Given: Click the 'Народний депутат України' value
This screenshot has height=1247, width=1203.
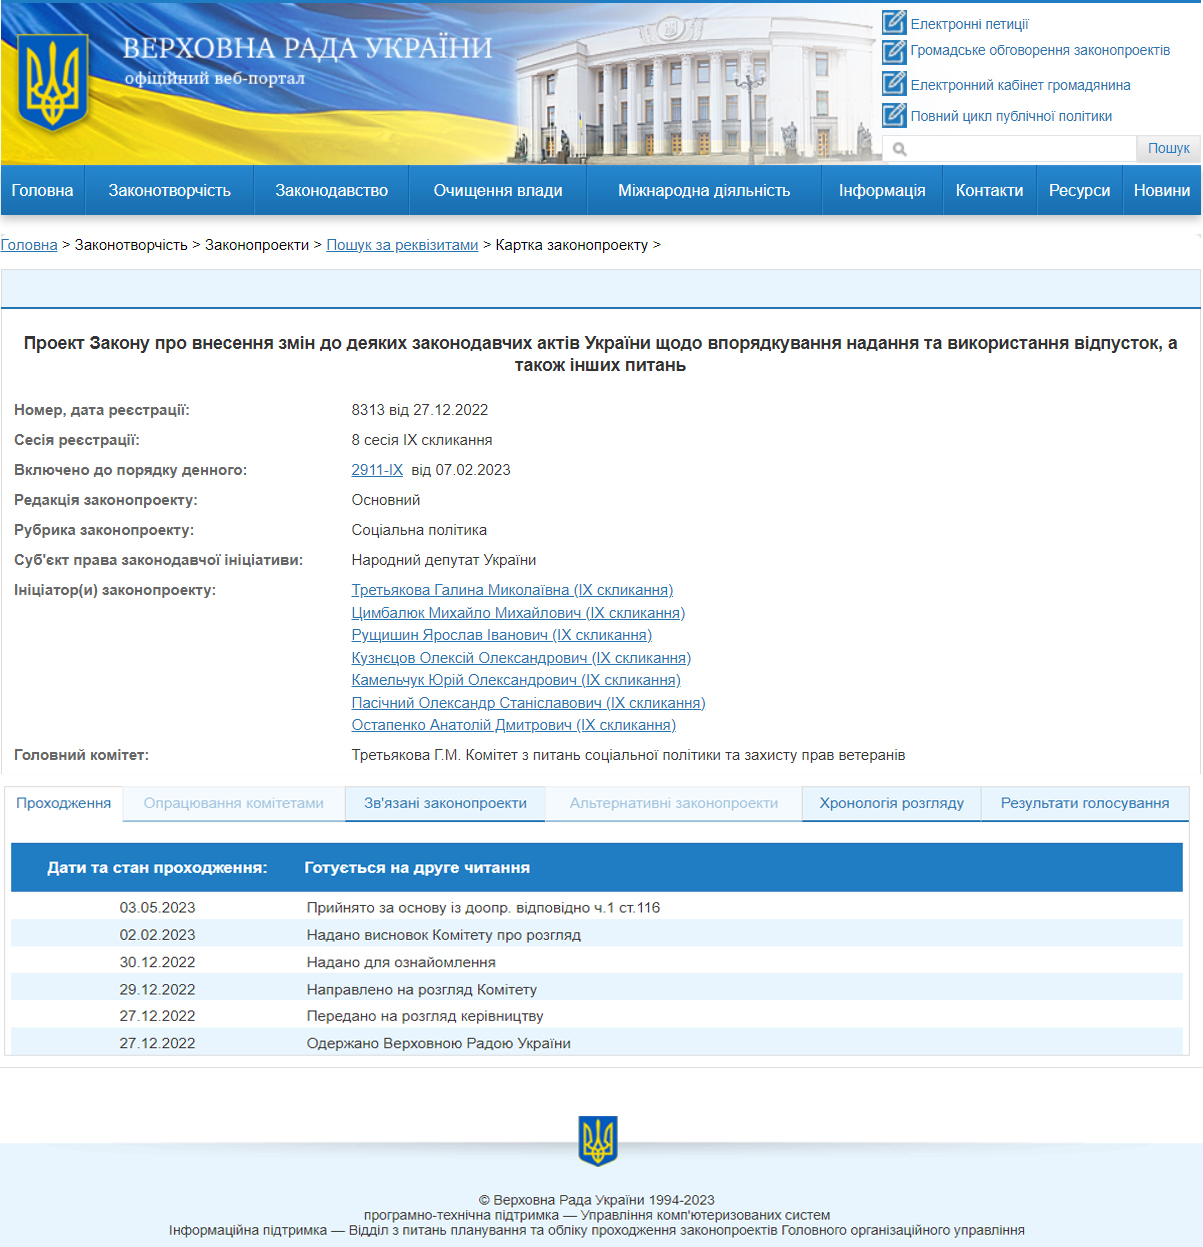Looking at the screenshot, I should 444,560.
